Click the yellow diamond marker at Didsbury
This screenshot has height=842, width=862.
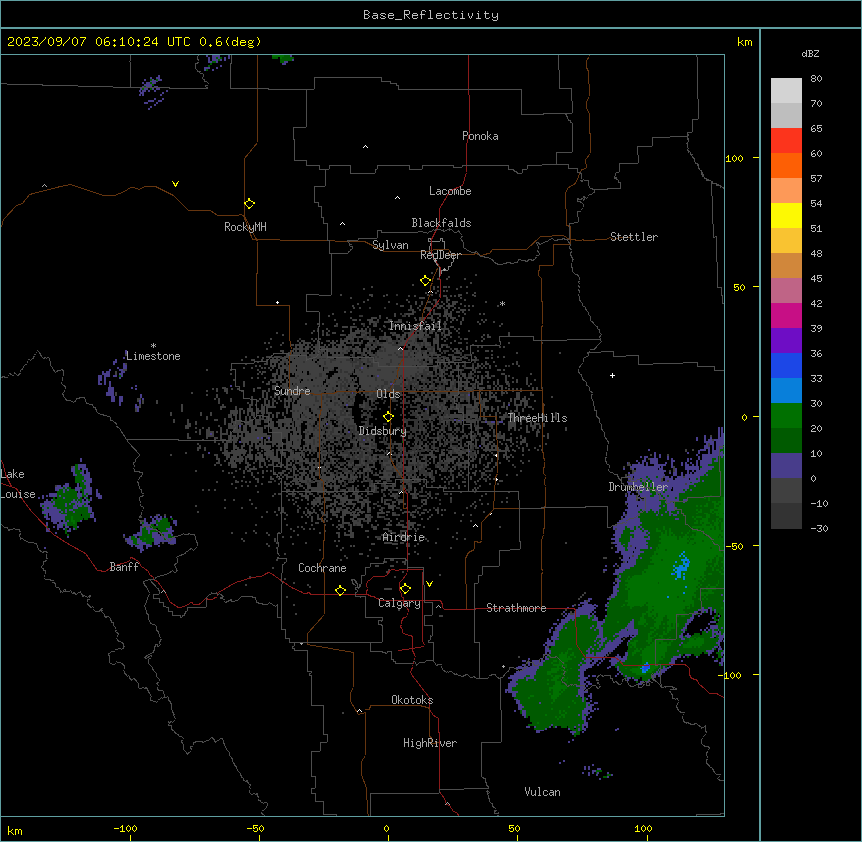388,416
